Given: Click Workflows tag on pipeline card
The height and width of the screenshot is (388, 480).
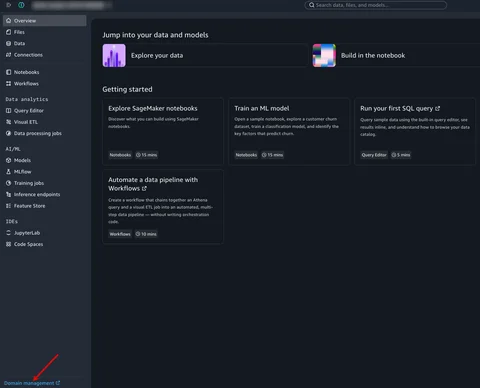Looking at the screenshot, I should click(120, 234).
